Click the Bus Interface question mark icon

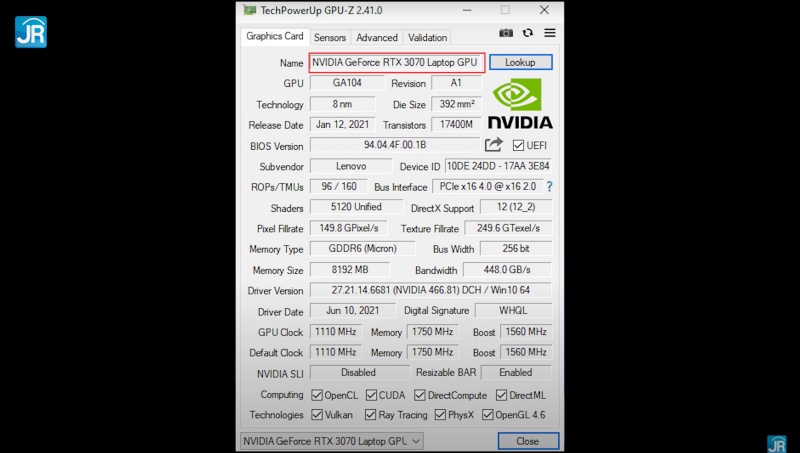(x=549, y=187)
